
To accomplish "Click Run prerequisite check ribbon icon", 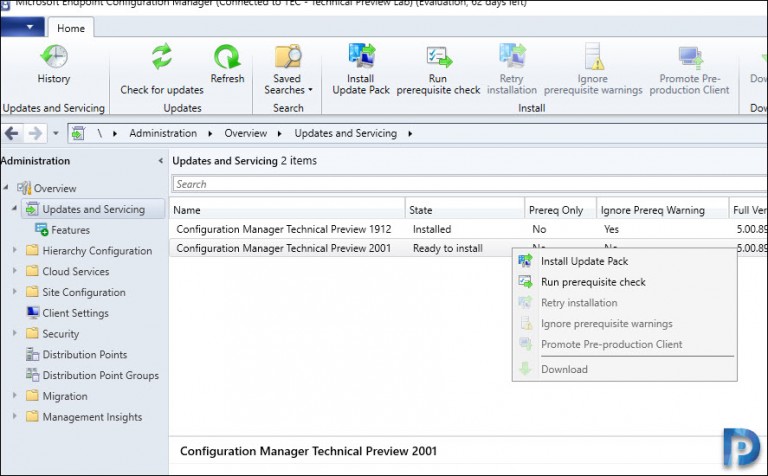I will pyautogui.click(x=439, y=57).
